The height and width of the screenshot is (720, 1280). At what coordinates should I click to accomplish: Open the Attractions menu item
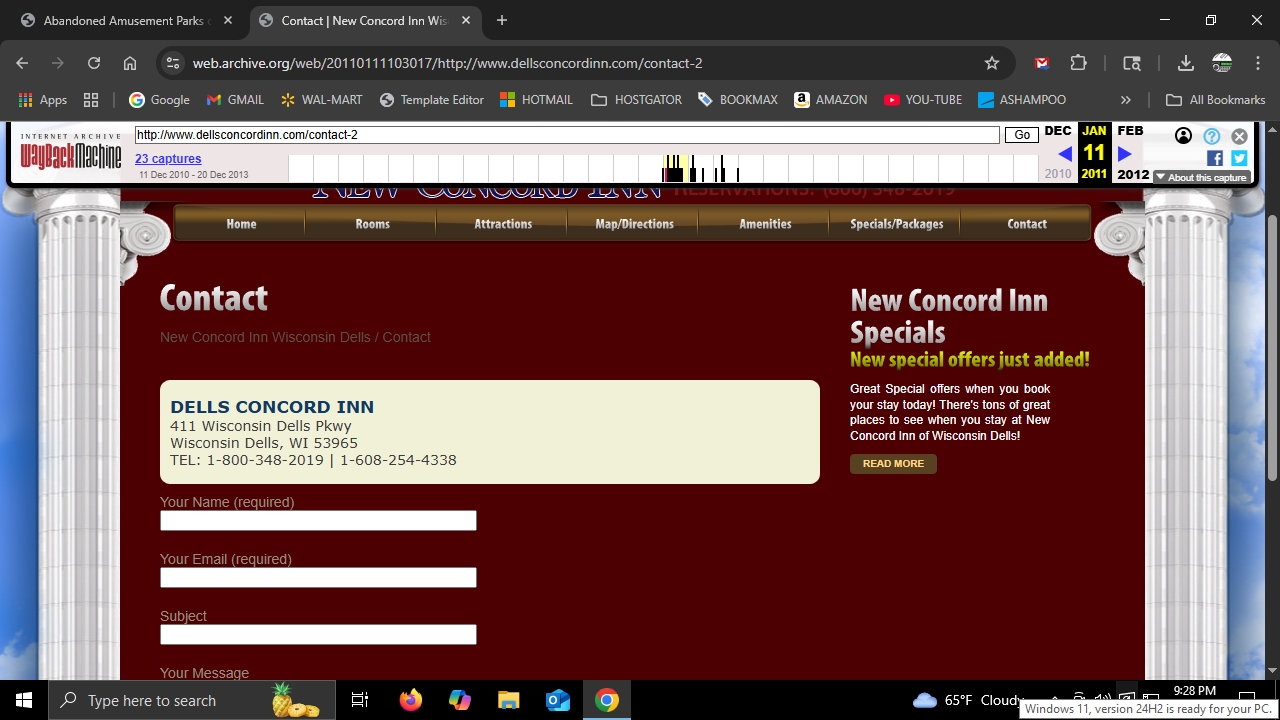[x=502, y=224]
